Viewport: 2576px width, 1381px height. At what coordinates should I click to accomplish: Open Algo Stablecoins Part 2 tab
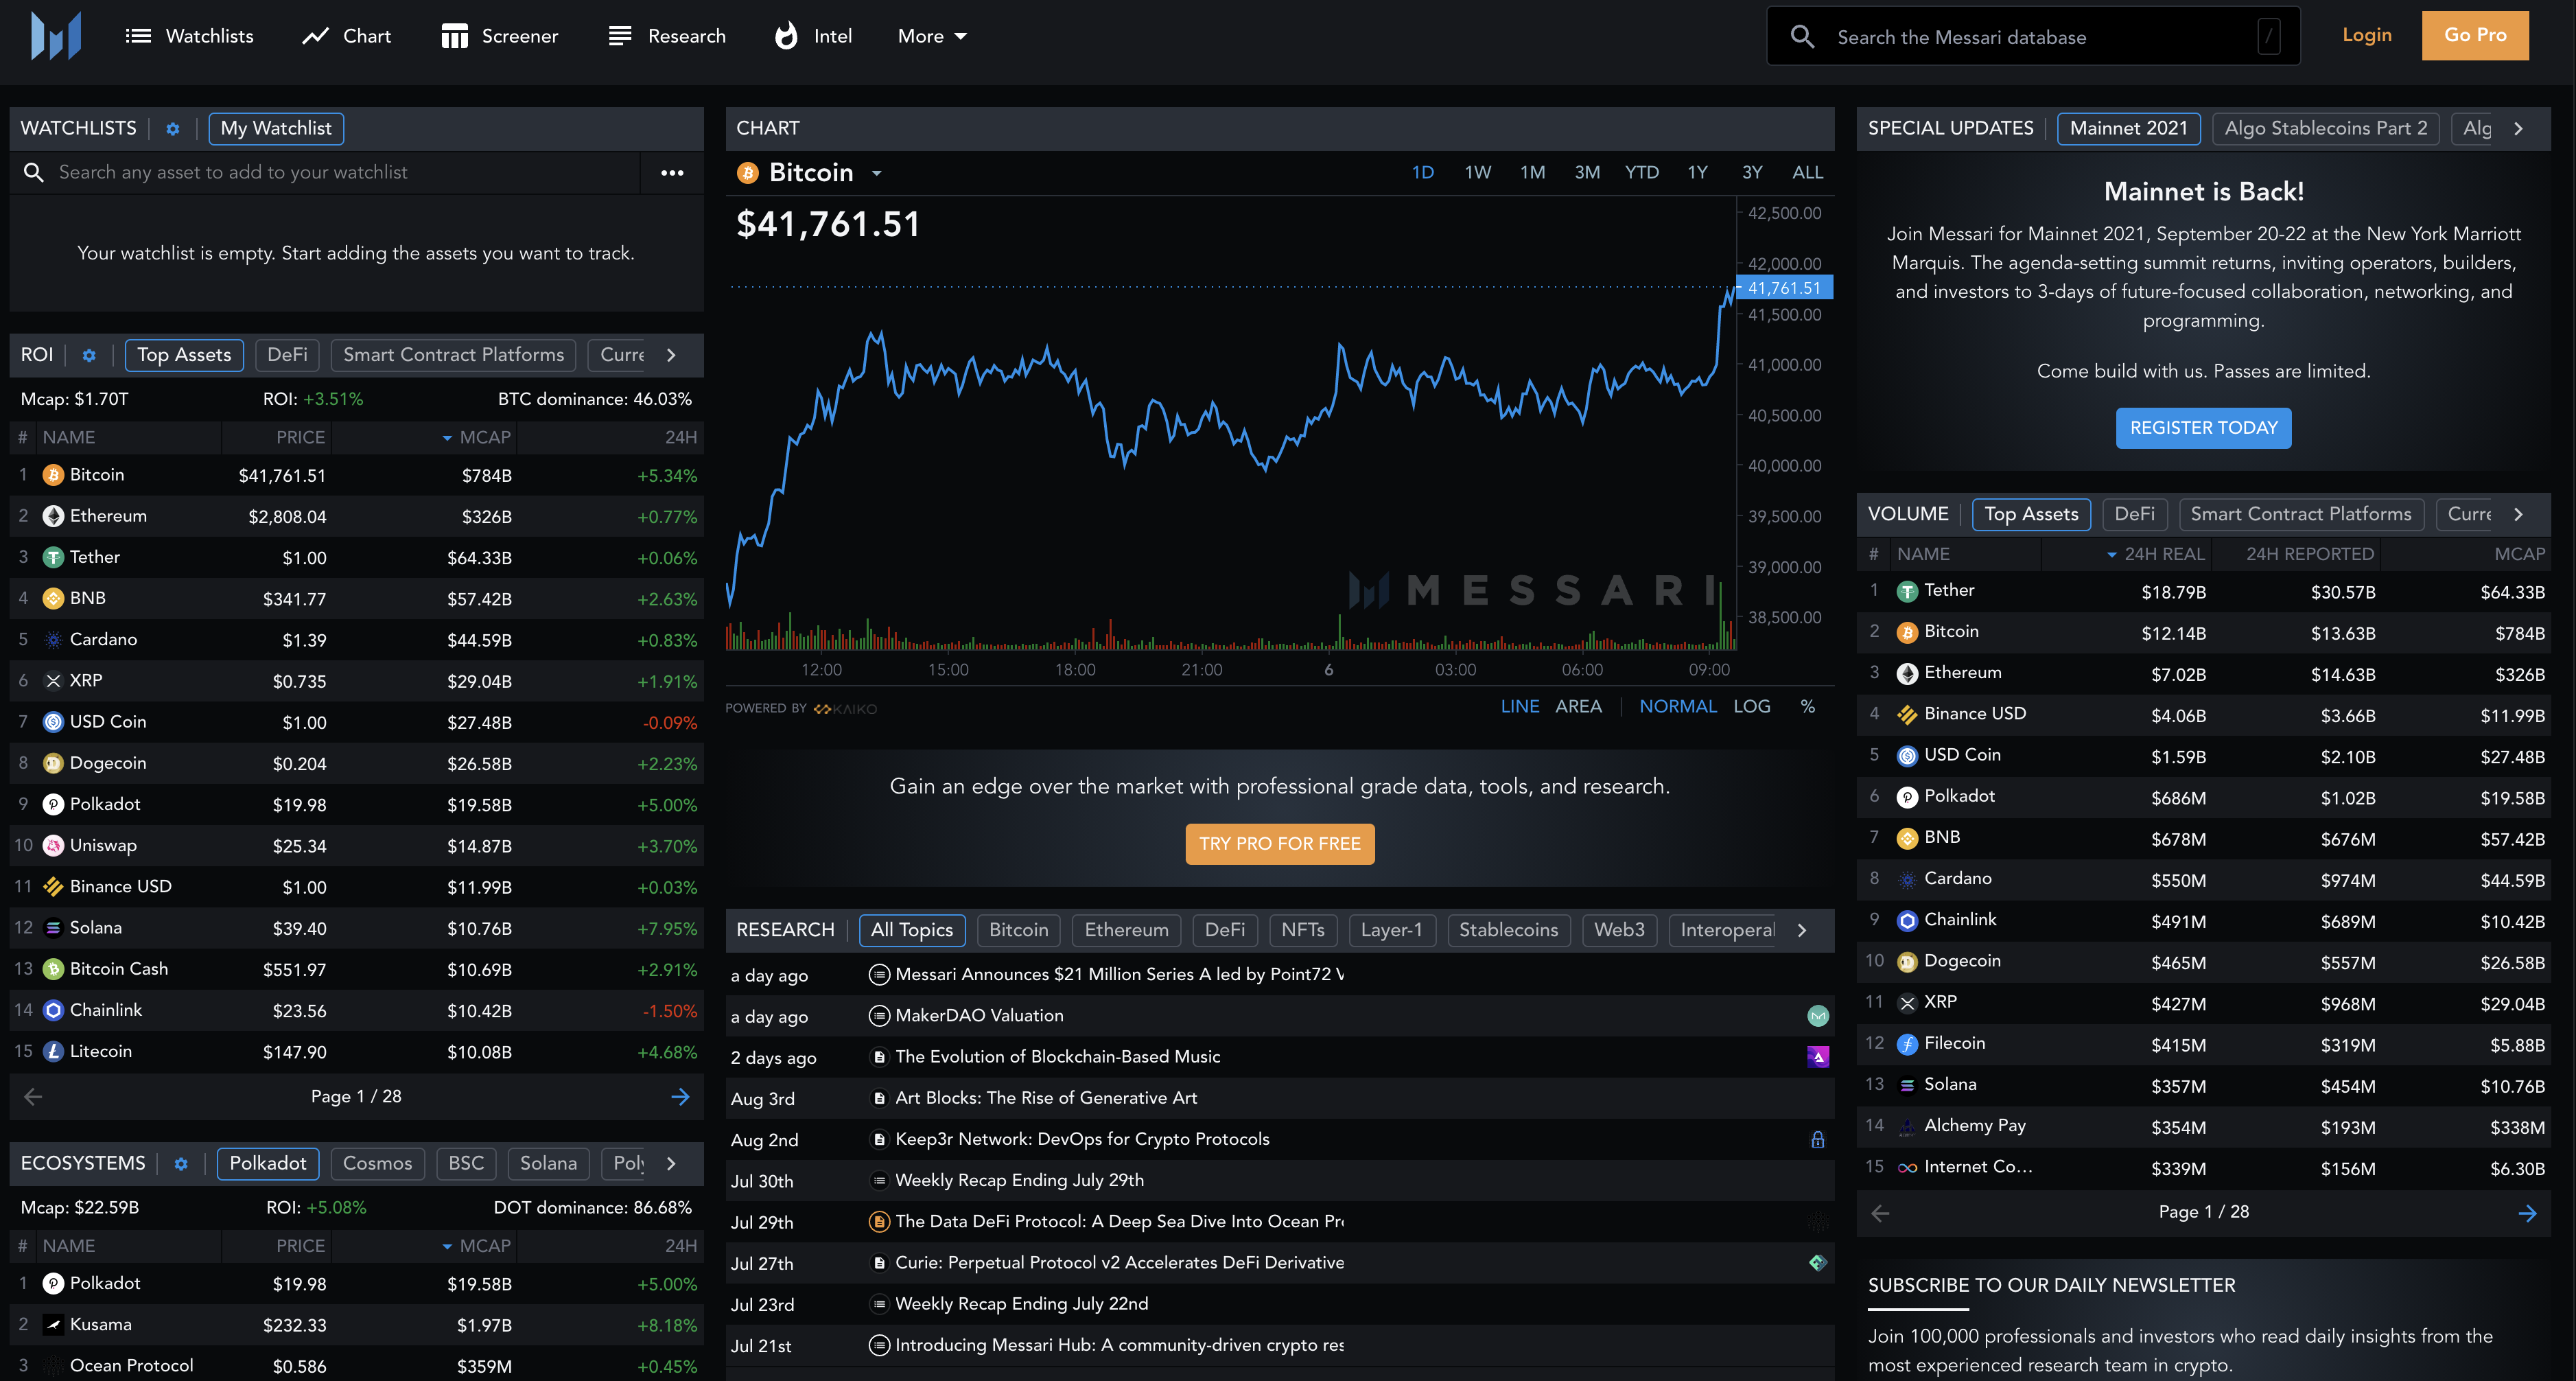tap(2325, 129)
